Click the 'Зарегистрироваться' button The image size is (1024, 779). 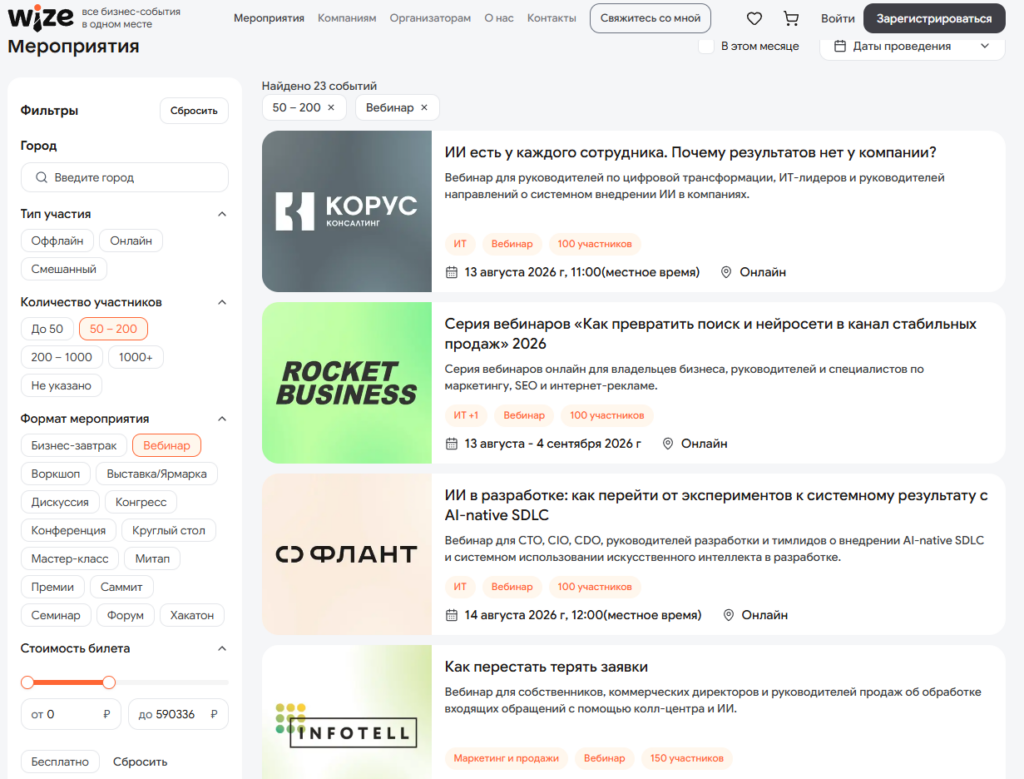(x=935, y=18)
